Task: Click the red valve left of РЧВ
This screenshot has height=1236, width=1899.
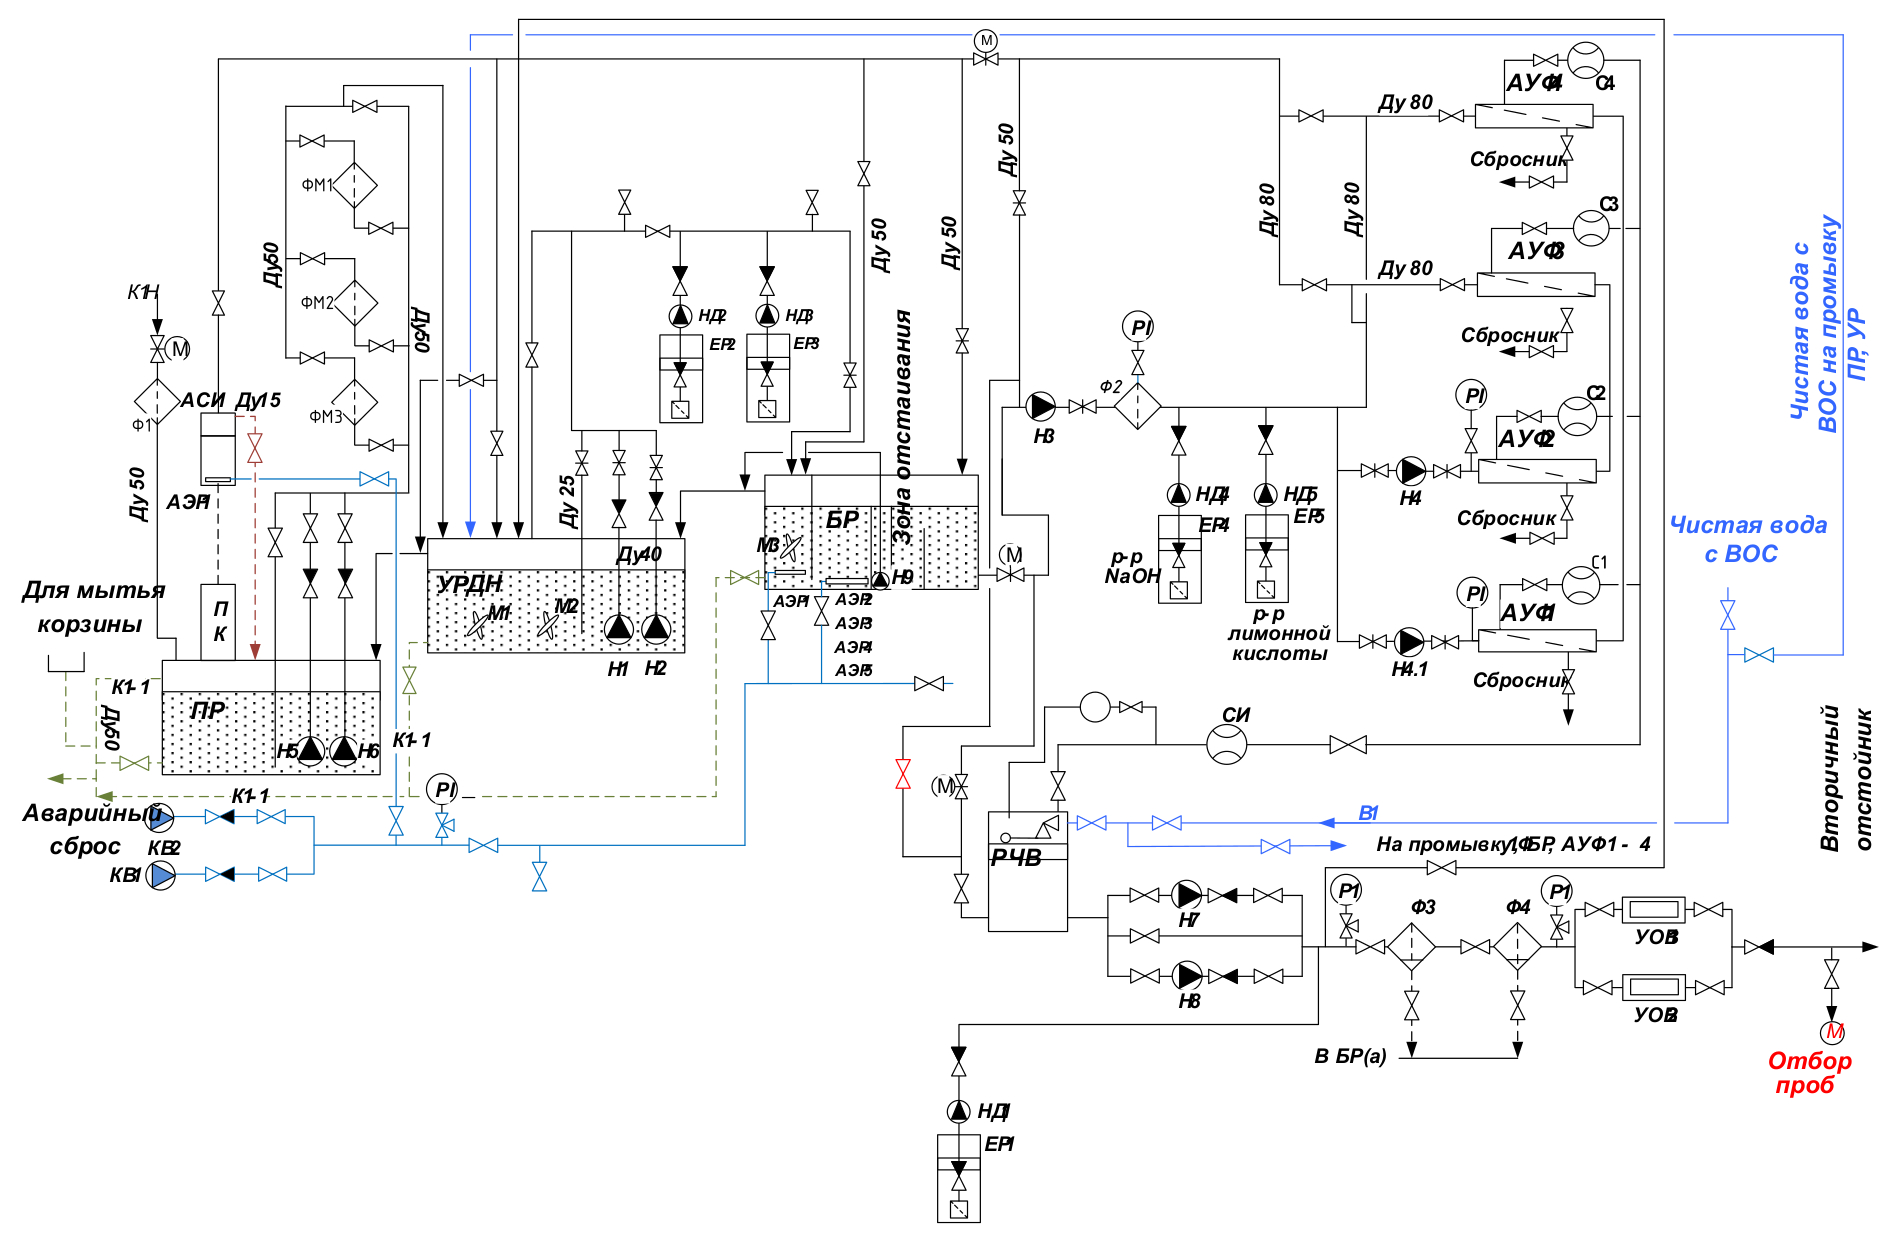Action: click(x=903, y=774)
